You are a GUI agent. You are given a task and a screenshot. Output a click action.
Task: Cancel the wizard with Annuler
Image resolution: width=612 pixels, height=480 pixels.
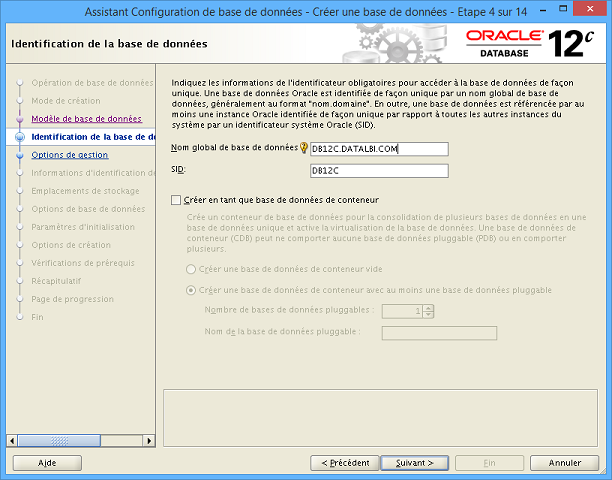(564, 463)
